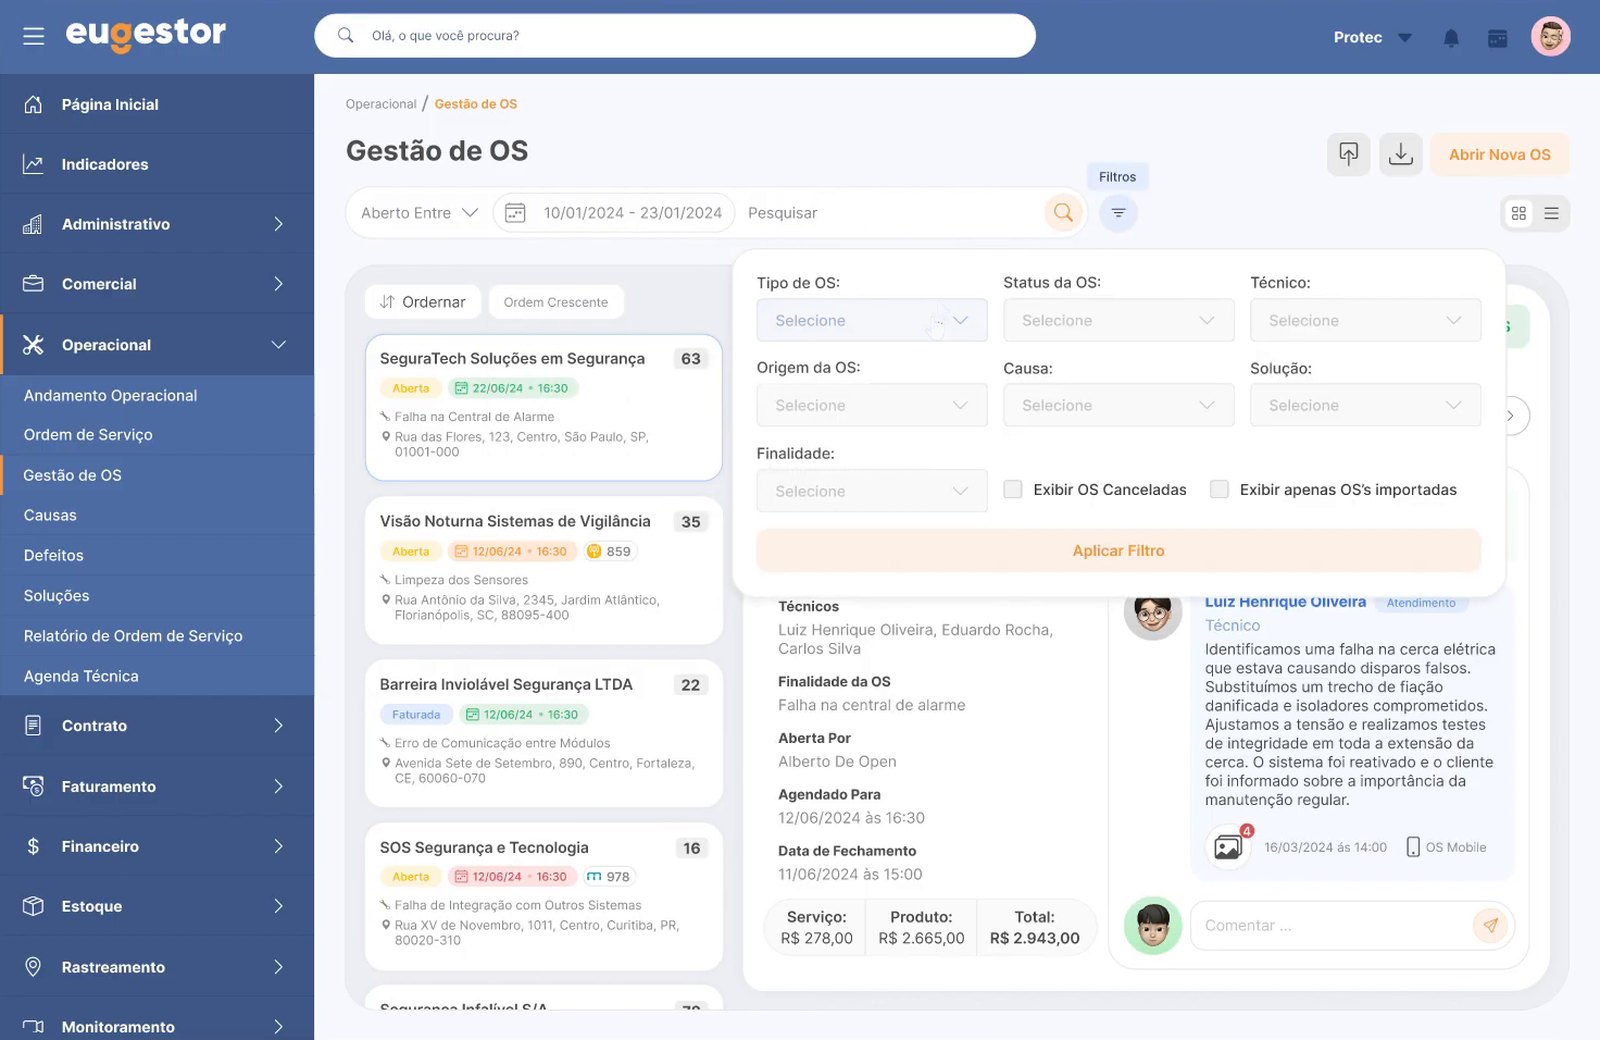1600x1040 pixels.
Task: Select the SOS Segurança e Tecnologia card
Action: point(544,896)
